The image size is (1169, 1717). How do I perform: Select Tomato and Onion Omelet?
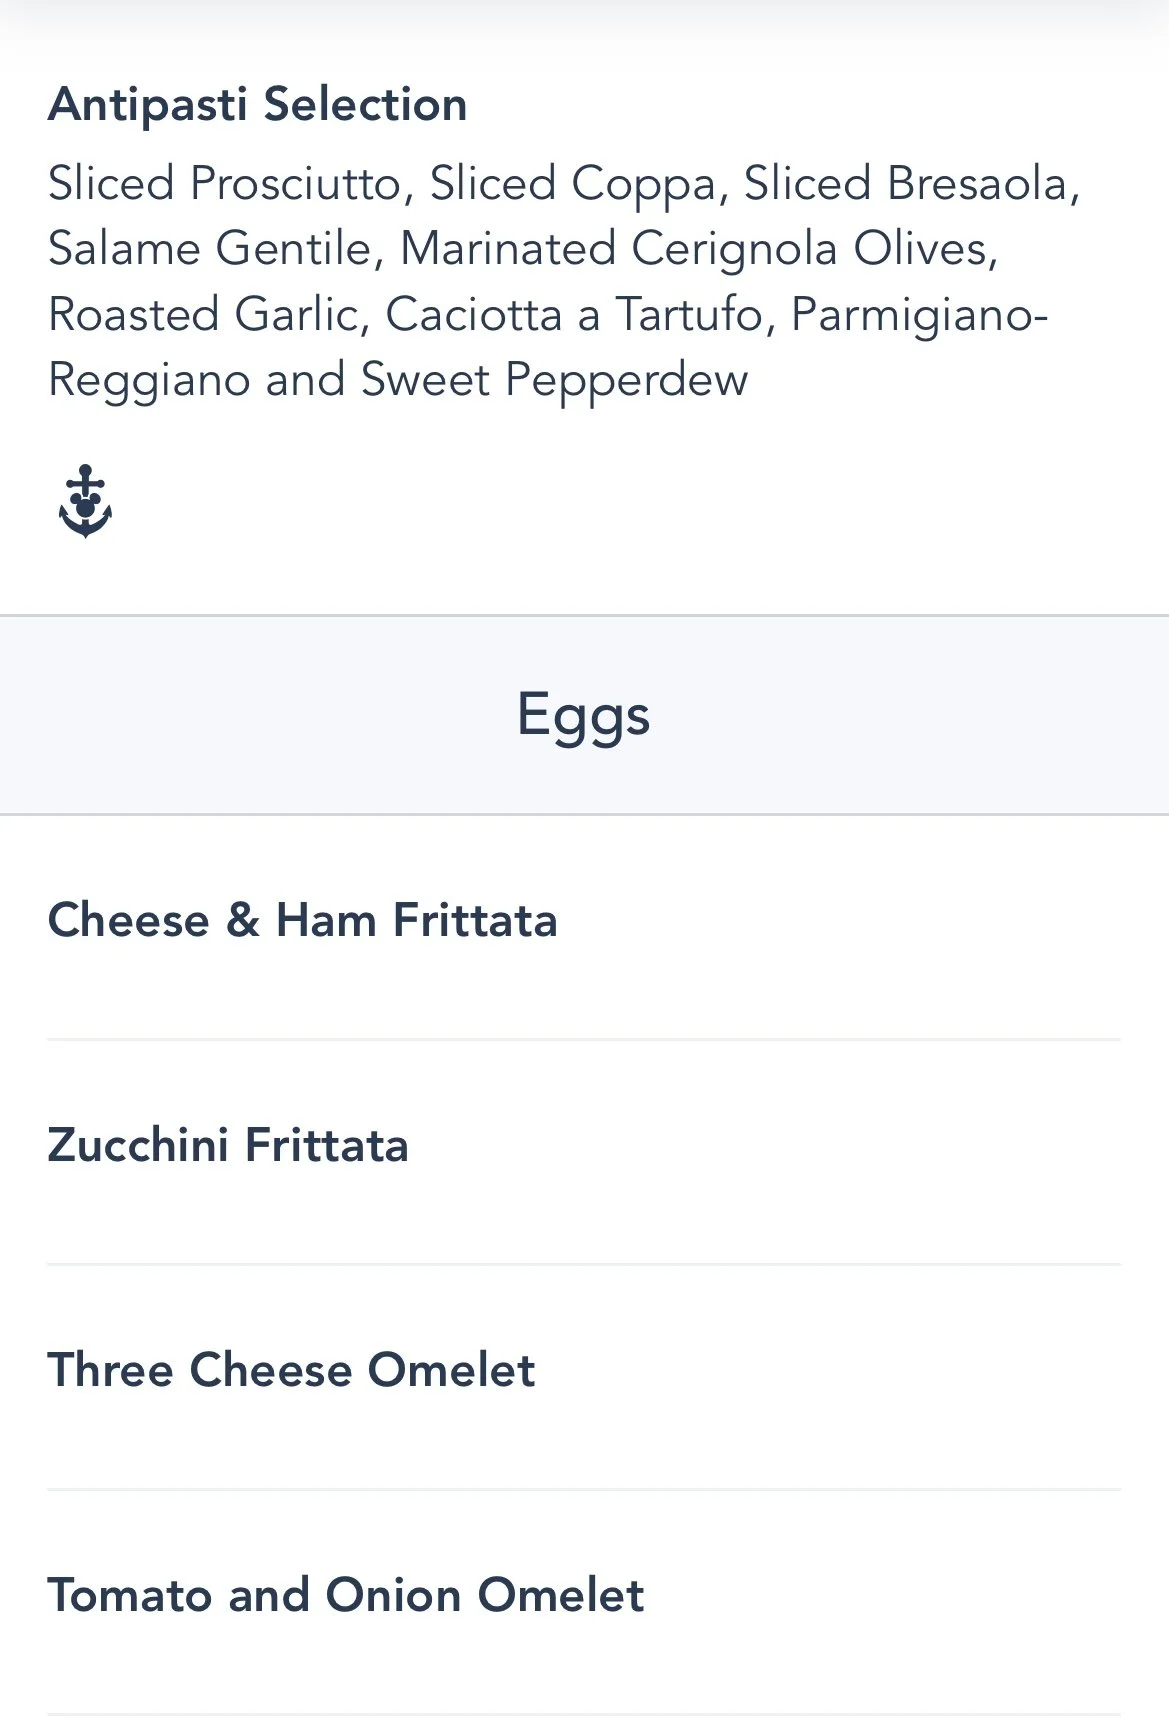click(x=346, y=1595)
